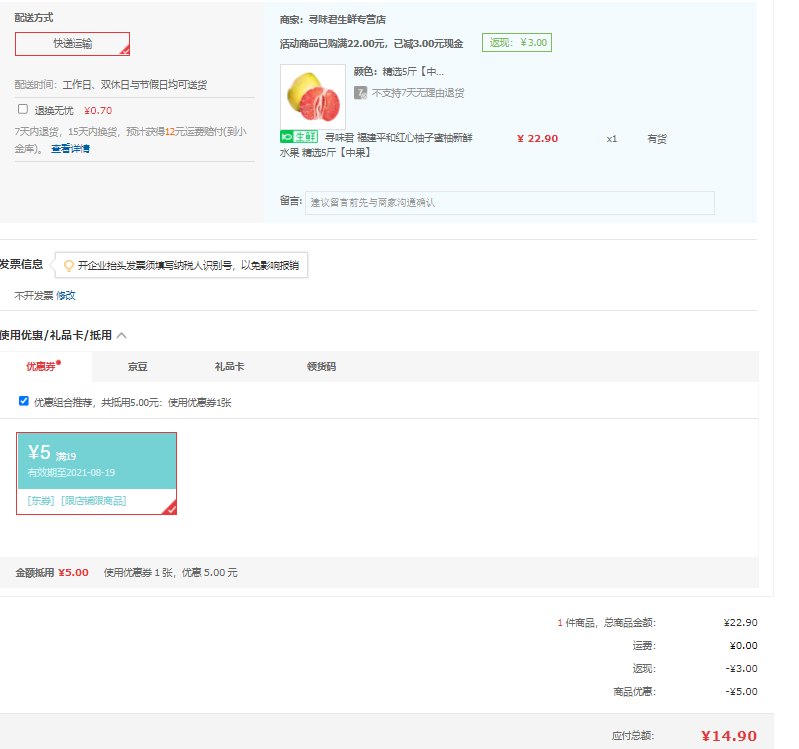Uncheck the 优惠组合推荐 checkbox
Viewport: 799px width, 749px height.
click(x=23, y=401)
